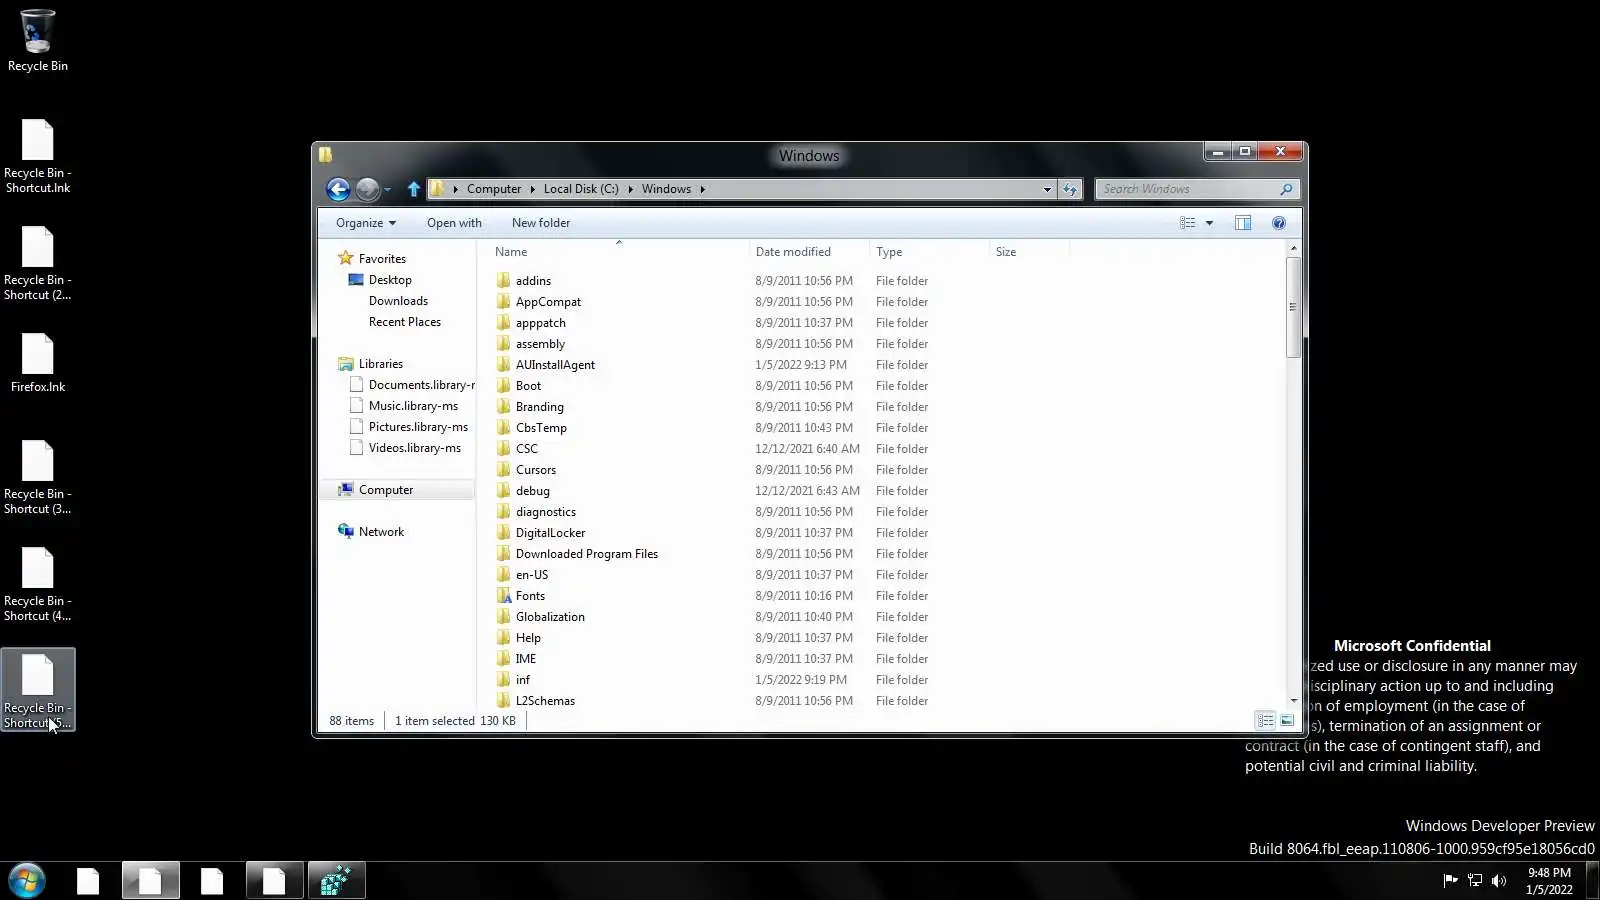Select the 'AUInstallAgent' folder name

click(x=555, y=365)
